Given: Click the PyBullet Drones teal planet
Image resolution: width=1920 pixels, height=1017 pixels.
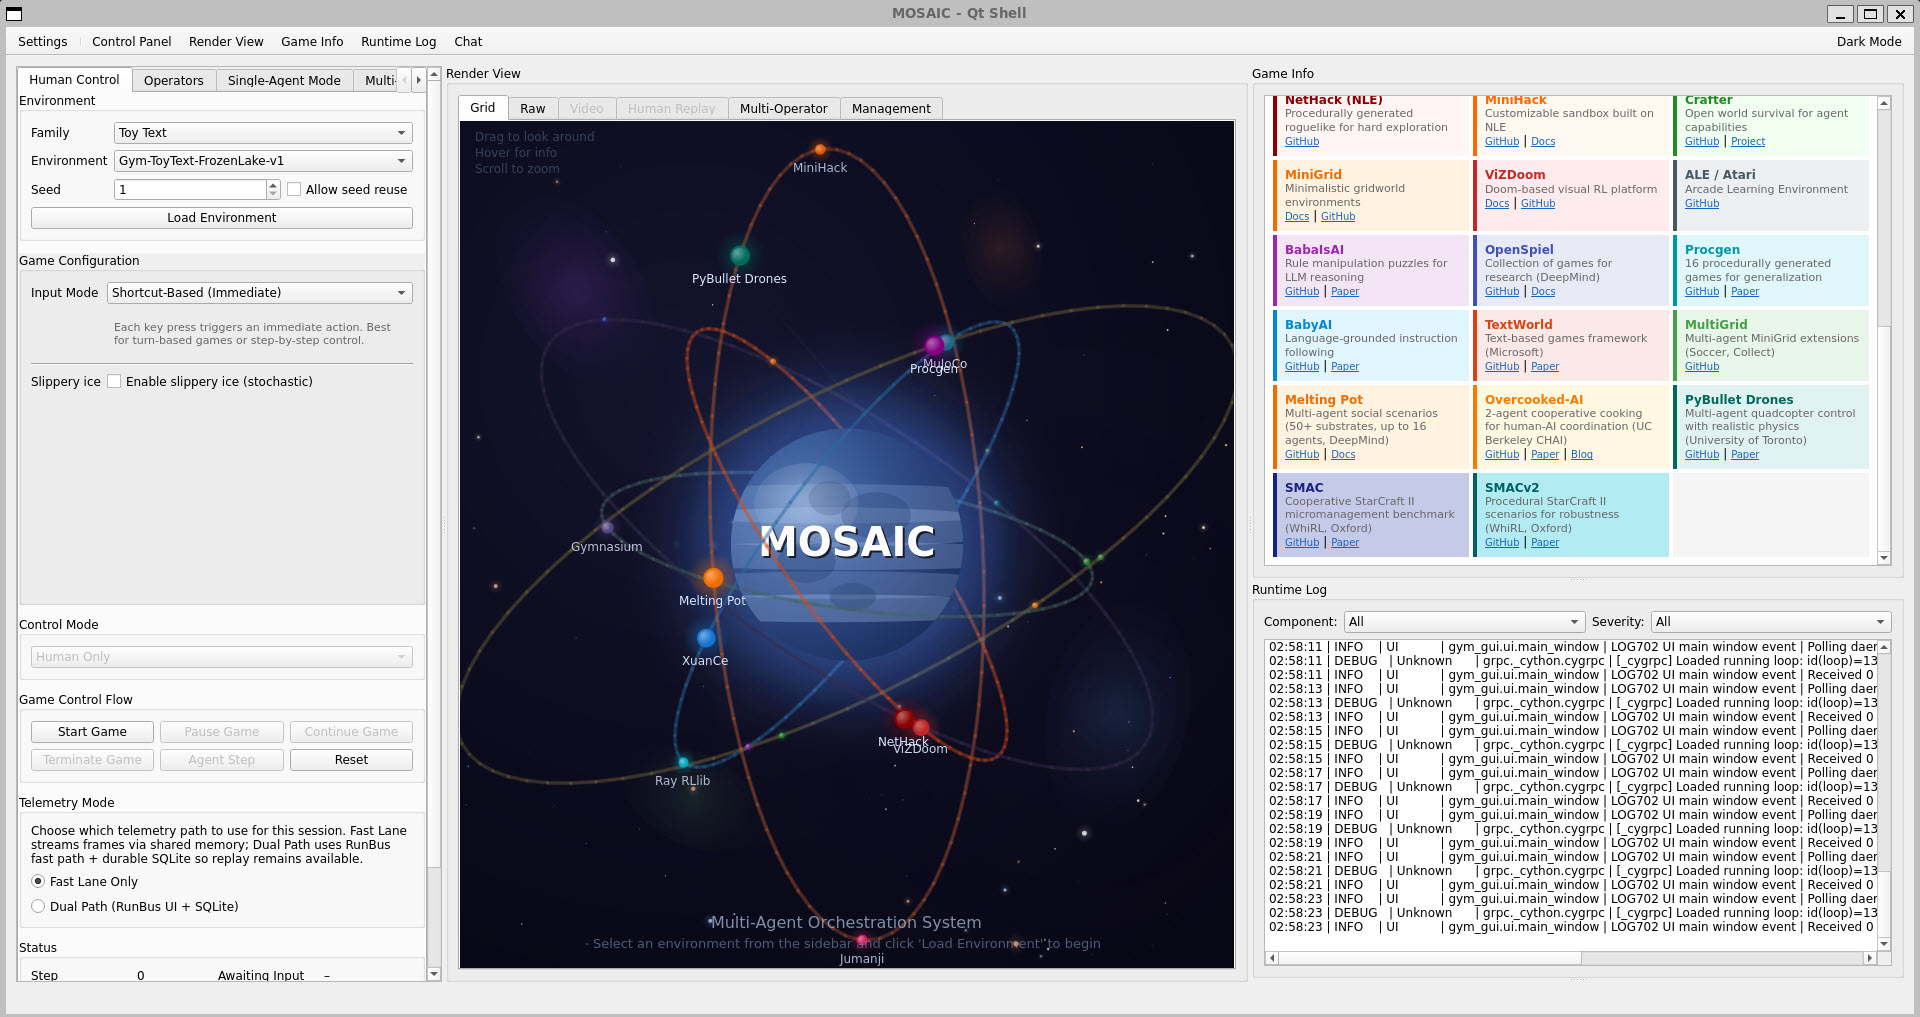Looking at the screenshot, I should (x=740, y=255).
